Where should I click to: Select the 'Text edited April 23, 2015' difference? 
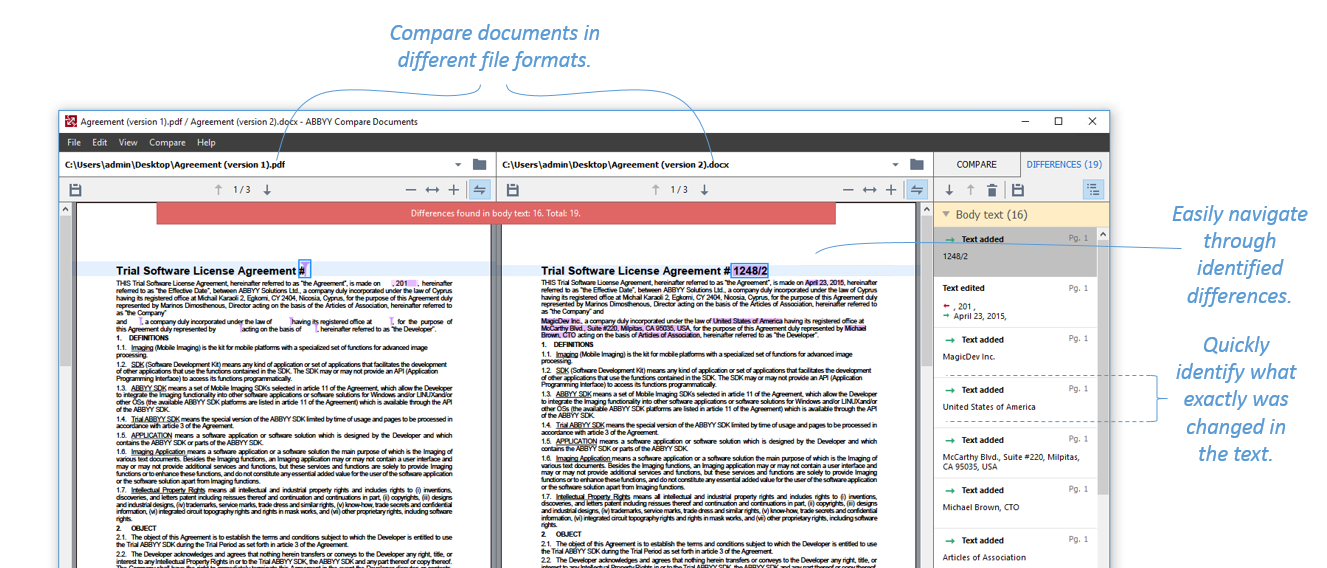1015,302
